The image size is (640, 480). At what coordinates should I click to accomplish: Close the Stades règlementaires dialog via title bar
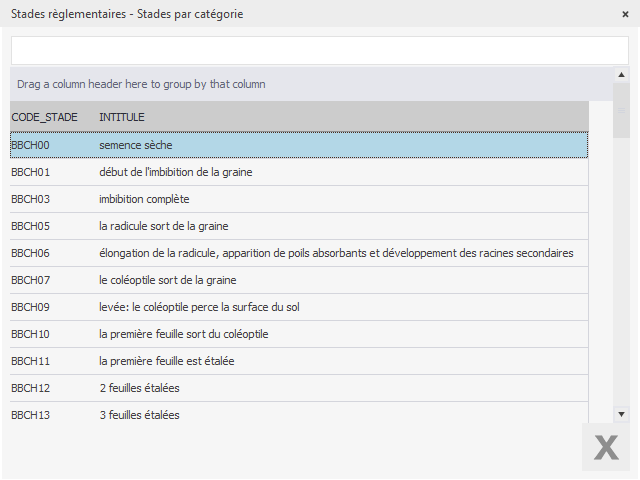click(625, 14)
